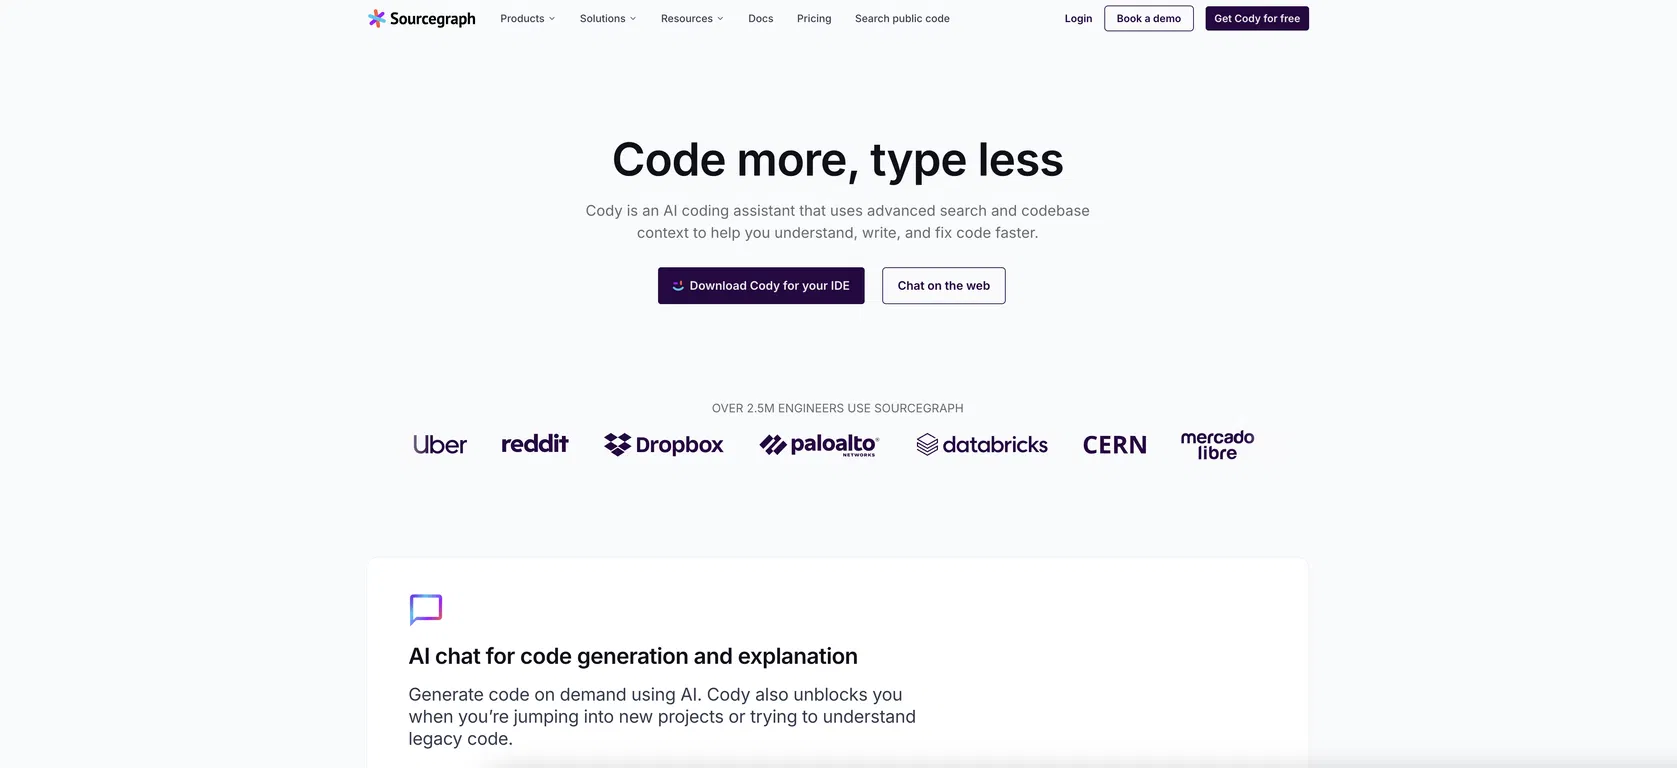Go to the Docs page
1677x768 pixels.
pyautogui.click(x=760, y=19)
